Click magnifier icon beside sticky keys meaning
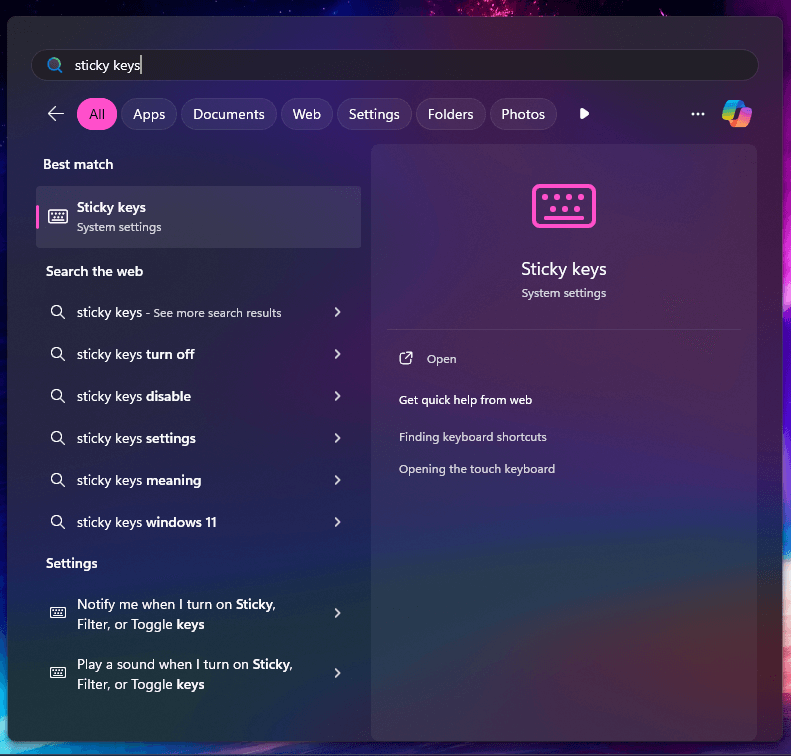 click(x=58, y=480)
